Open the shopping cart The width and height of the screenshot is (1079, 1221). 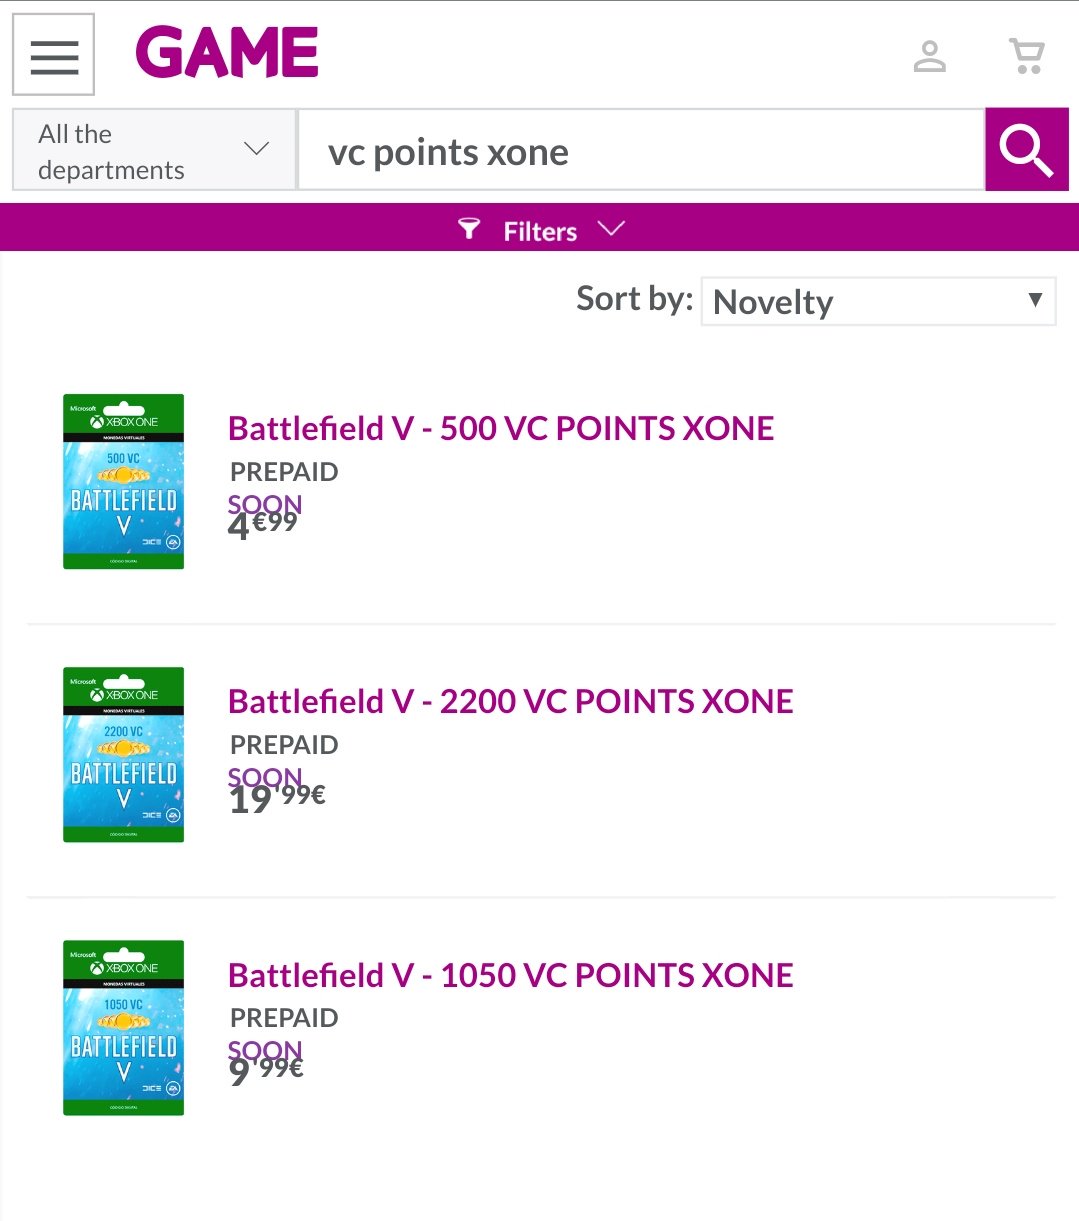pos(1027,56)
